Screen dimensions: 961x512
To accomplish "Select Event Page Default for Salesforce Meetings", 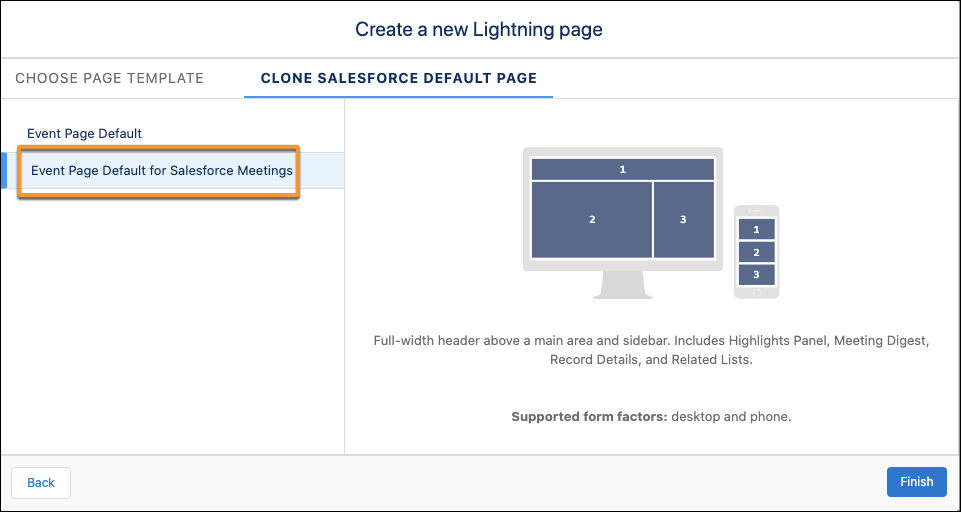I will tap(162, 170).
